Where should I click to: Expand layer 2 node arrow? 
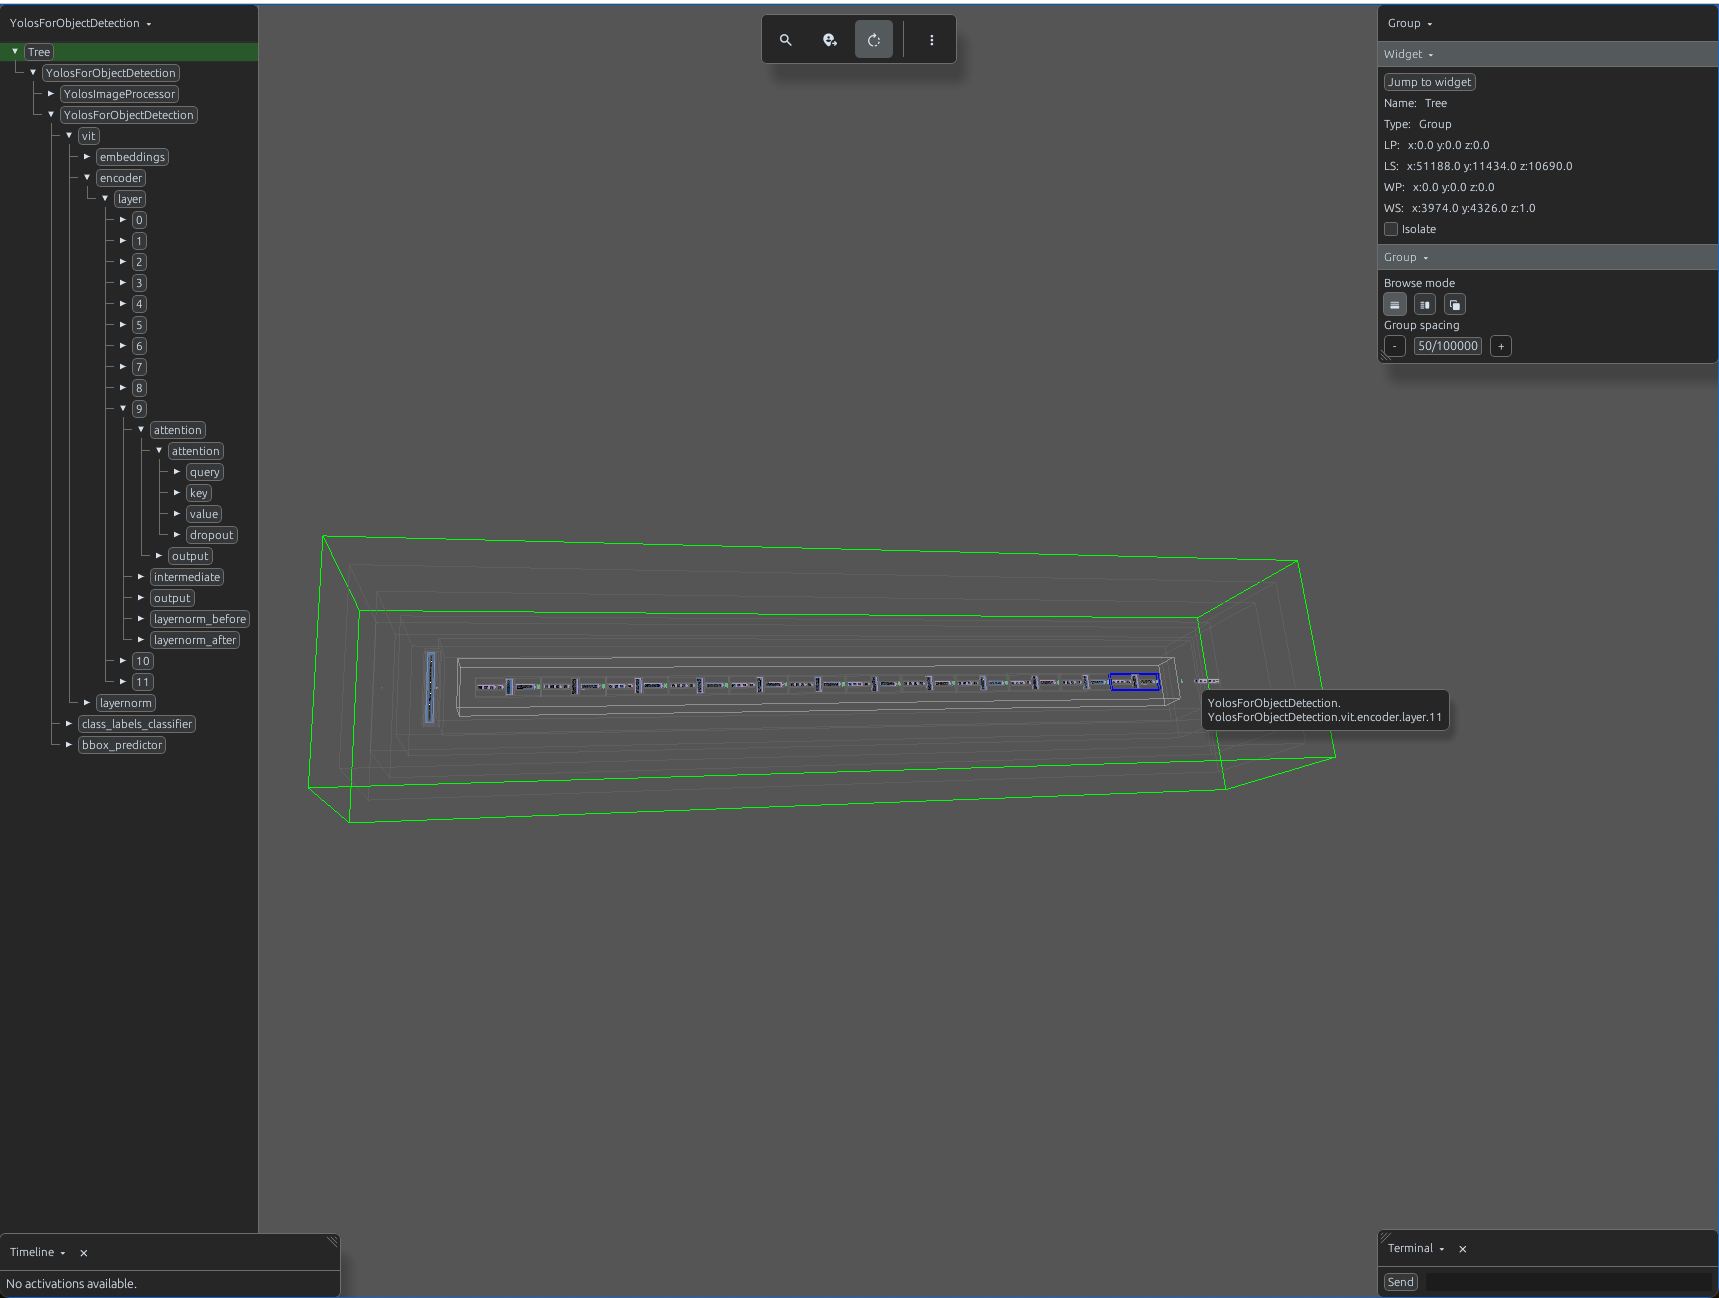coord(123,261)
